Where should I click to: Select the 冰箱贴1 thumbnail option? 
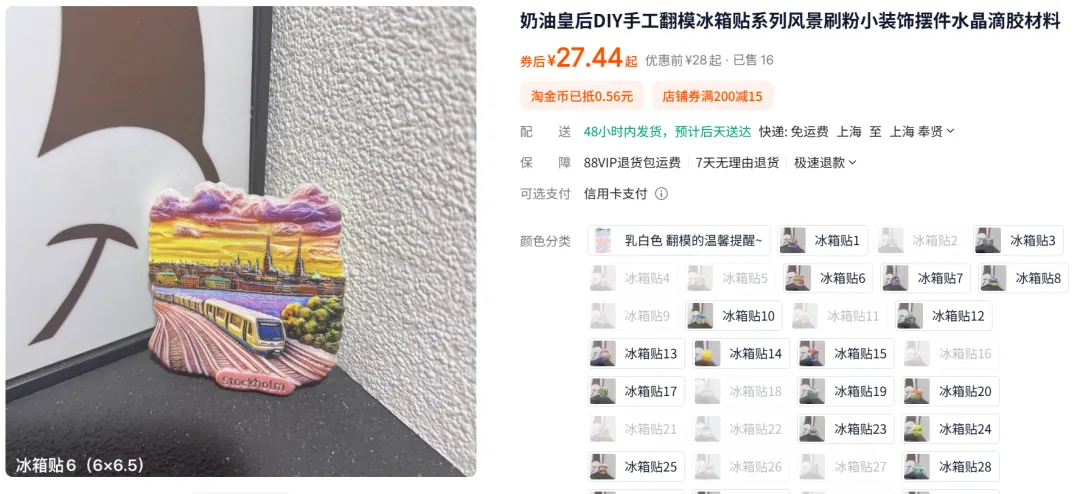(823, 240)
